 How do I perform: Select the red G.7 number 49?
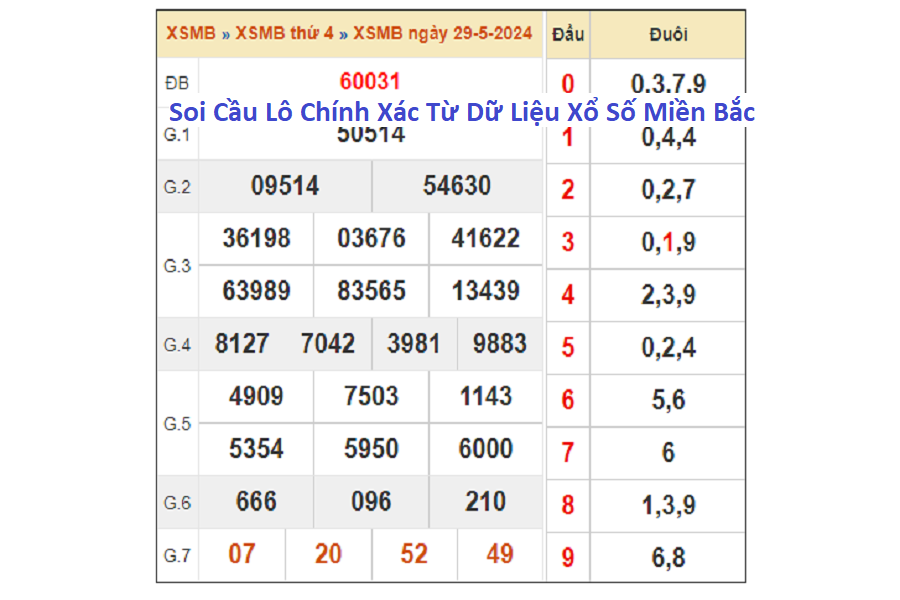pyautogui.click(x=499, y=554)
